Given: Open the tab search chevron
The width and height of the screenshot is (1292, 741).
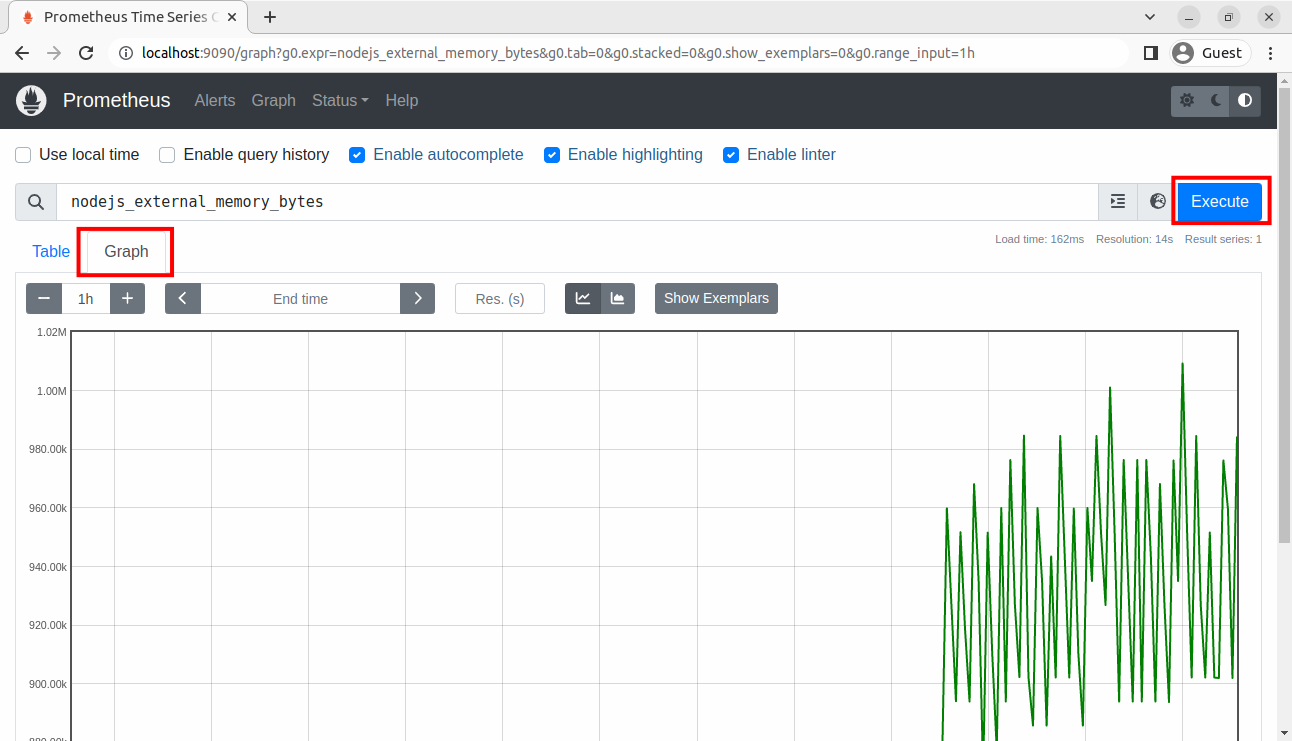Looking at the screenshot, I should (x=1150, y=17).
